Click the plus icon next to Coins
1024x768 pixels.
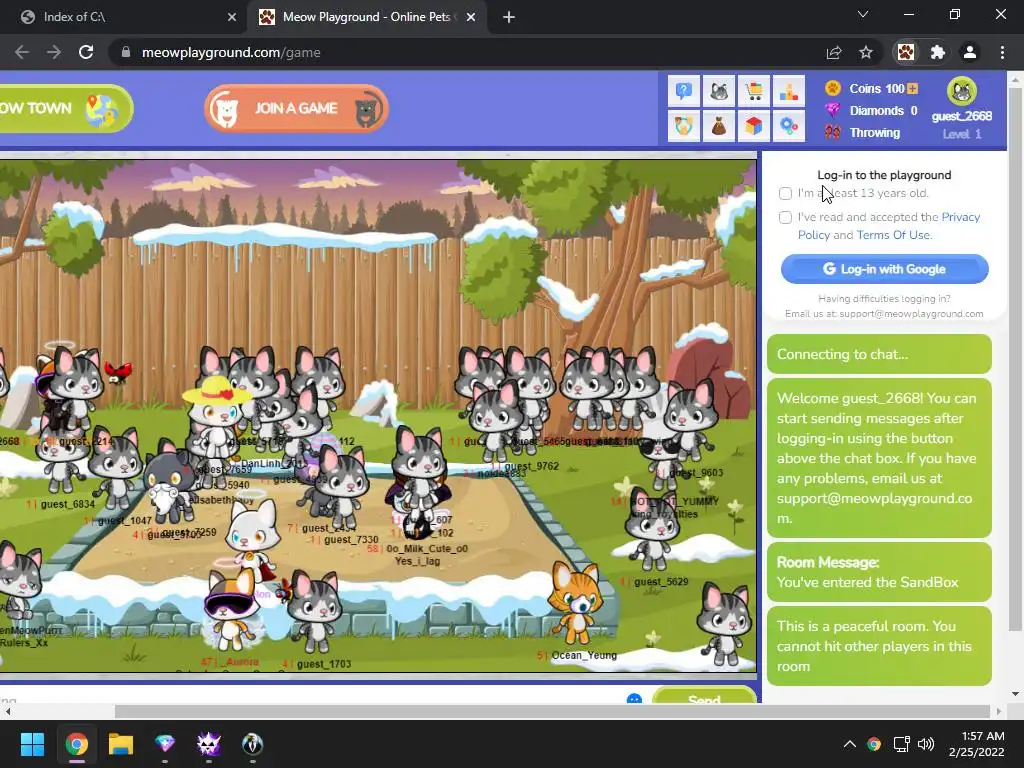click(912, 88)
